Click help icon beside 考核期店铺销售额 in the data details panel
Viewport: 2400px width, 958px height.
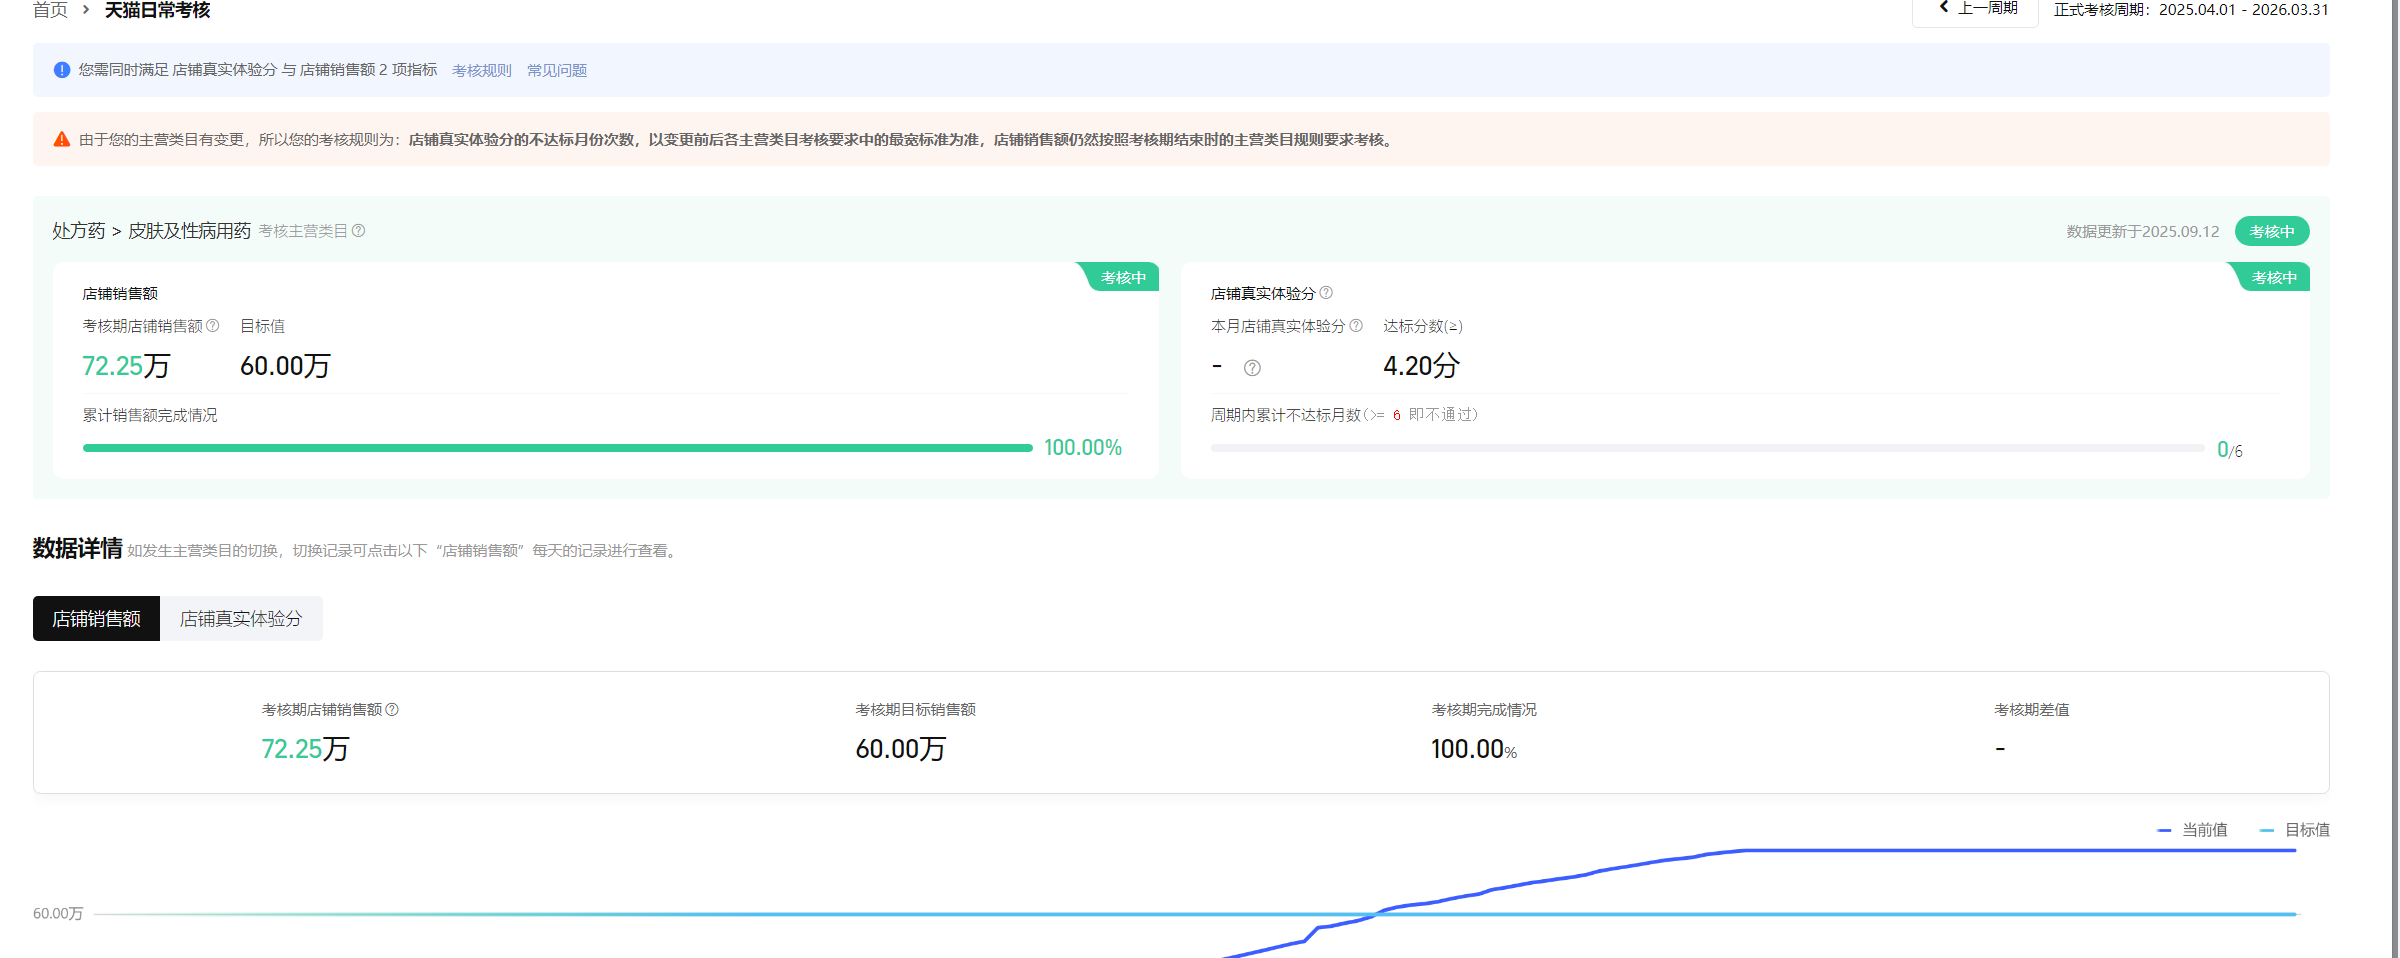coord(392,710)
